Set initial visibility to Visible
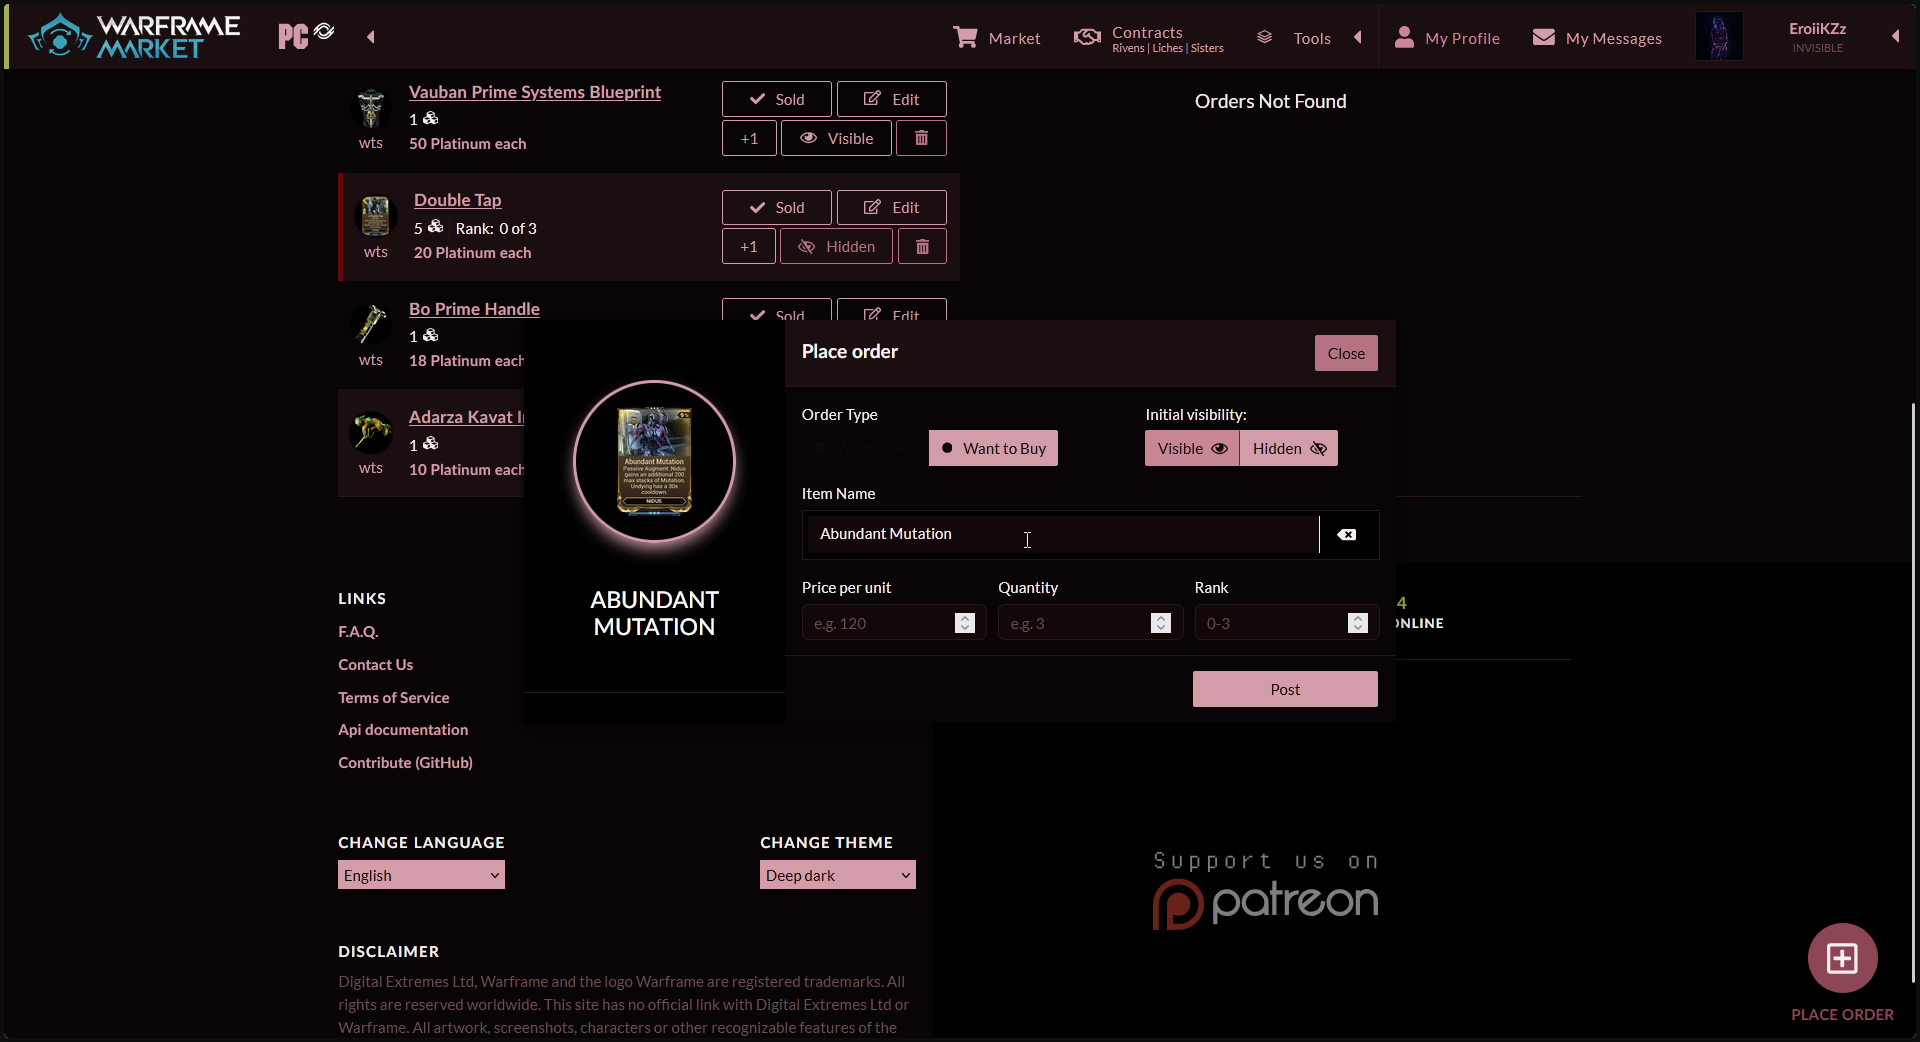This screenshot has height=1042, width=1920. point(1192,448)
